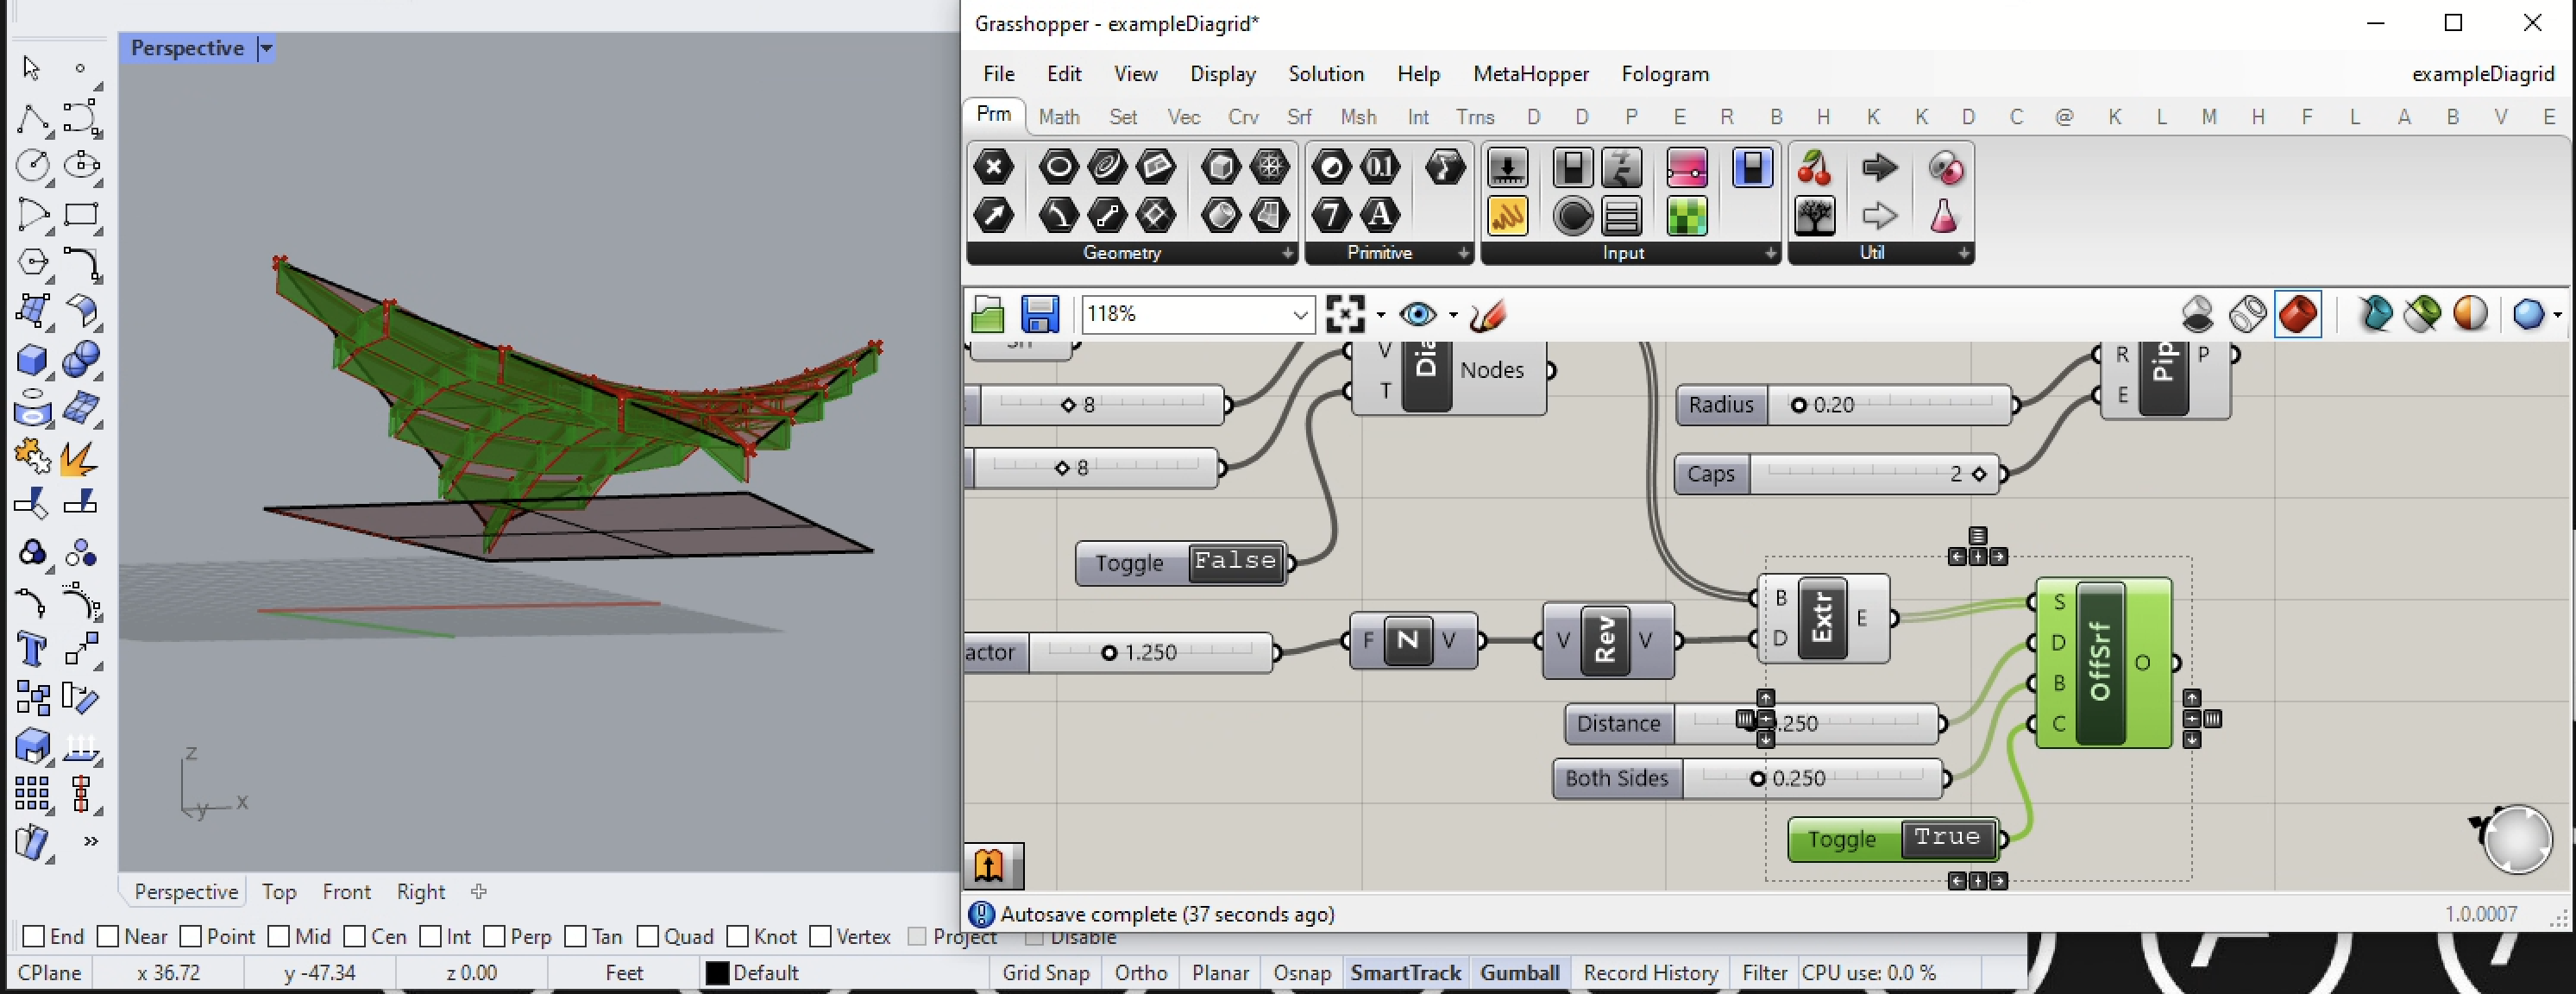Select the Rhino pointer select tool
The height and width of the screenshot is (994, 2576).
tap(31, 68)
